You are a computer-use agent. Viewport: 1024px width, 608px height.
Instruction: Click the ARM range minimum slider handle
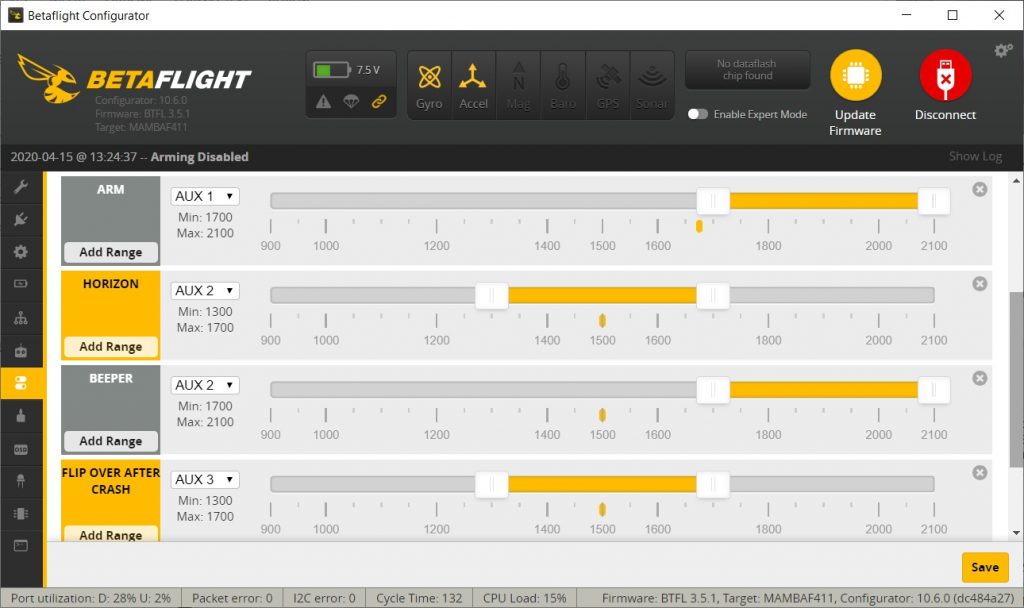point(712,201)
